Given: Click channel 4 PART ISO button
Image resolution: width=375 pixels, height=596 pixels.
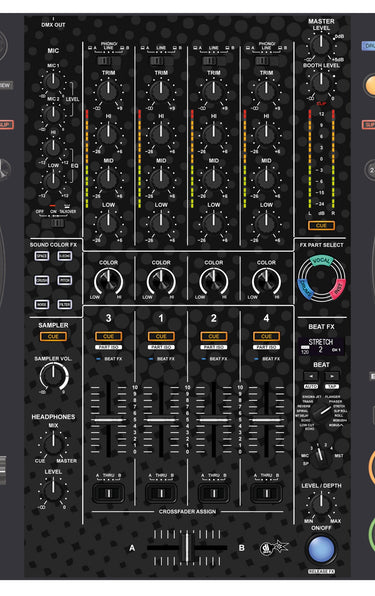Looking at the screenshot, I should coord(266,347).
